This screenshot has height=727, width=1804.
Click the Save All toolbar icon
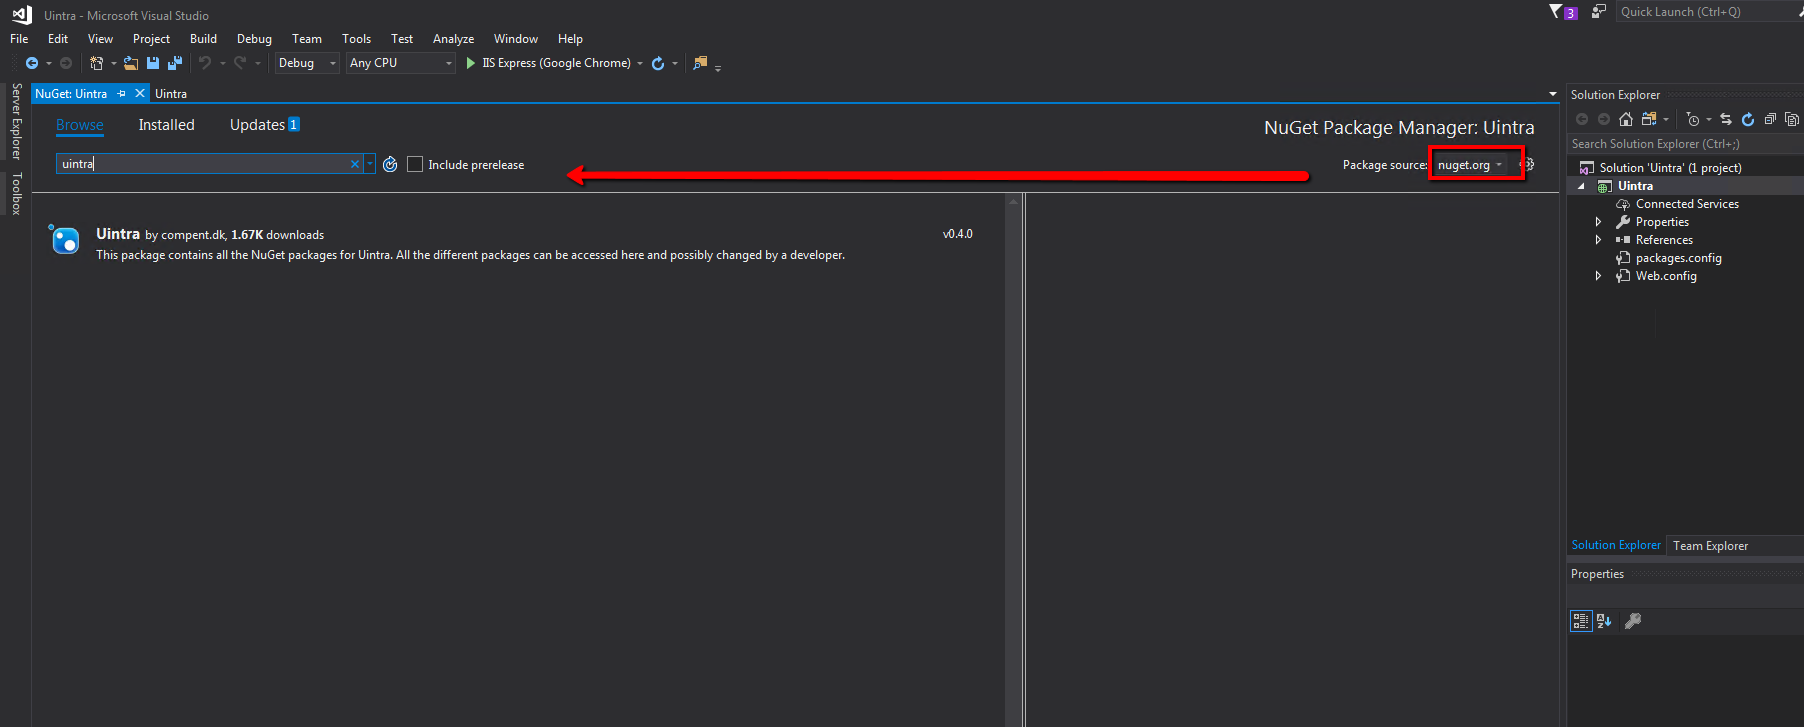[175, 63]
